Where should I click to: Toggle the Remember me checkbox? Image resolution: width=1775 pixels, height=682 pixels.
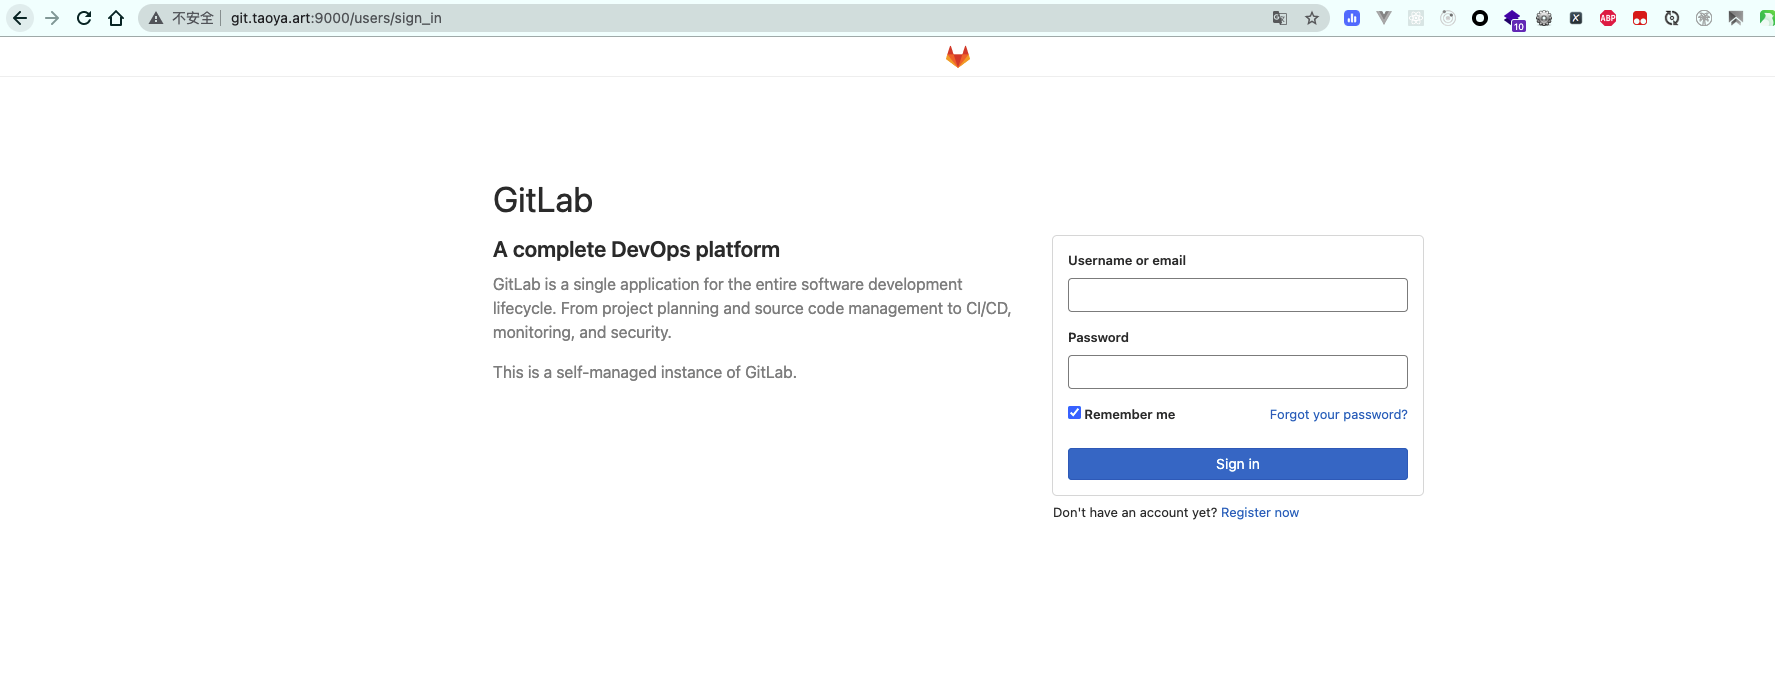tap(1075, 413)
